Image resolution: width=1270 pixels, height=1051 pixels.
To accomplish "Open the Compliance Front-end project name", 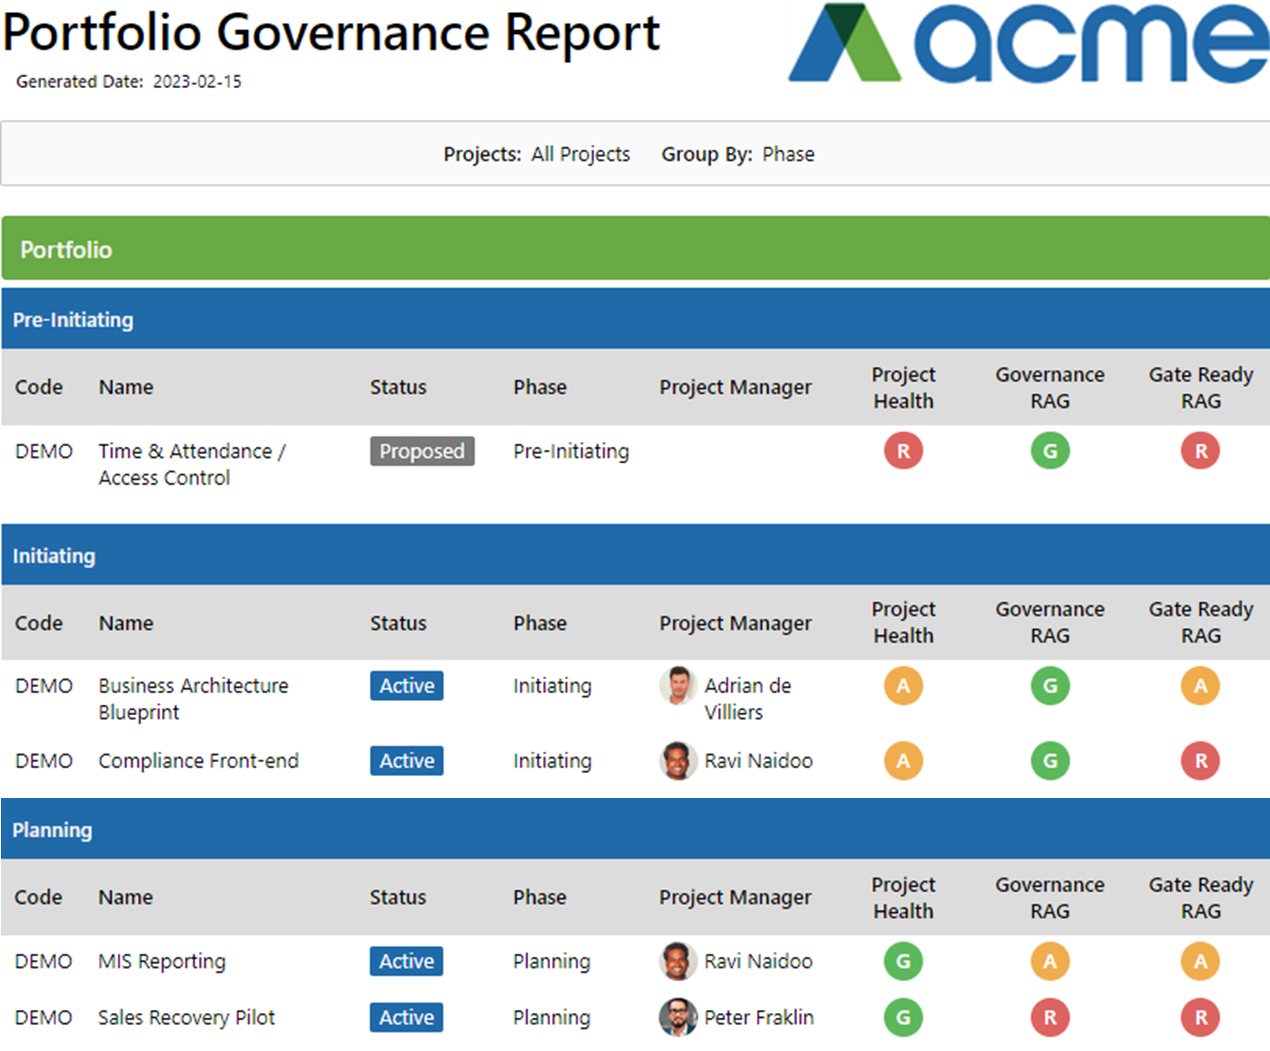I will pyautogui.click(x=198, y=761).
